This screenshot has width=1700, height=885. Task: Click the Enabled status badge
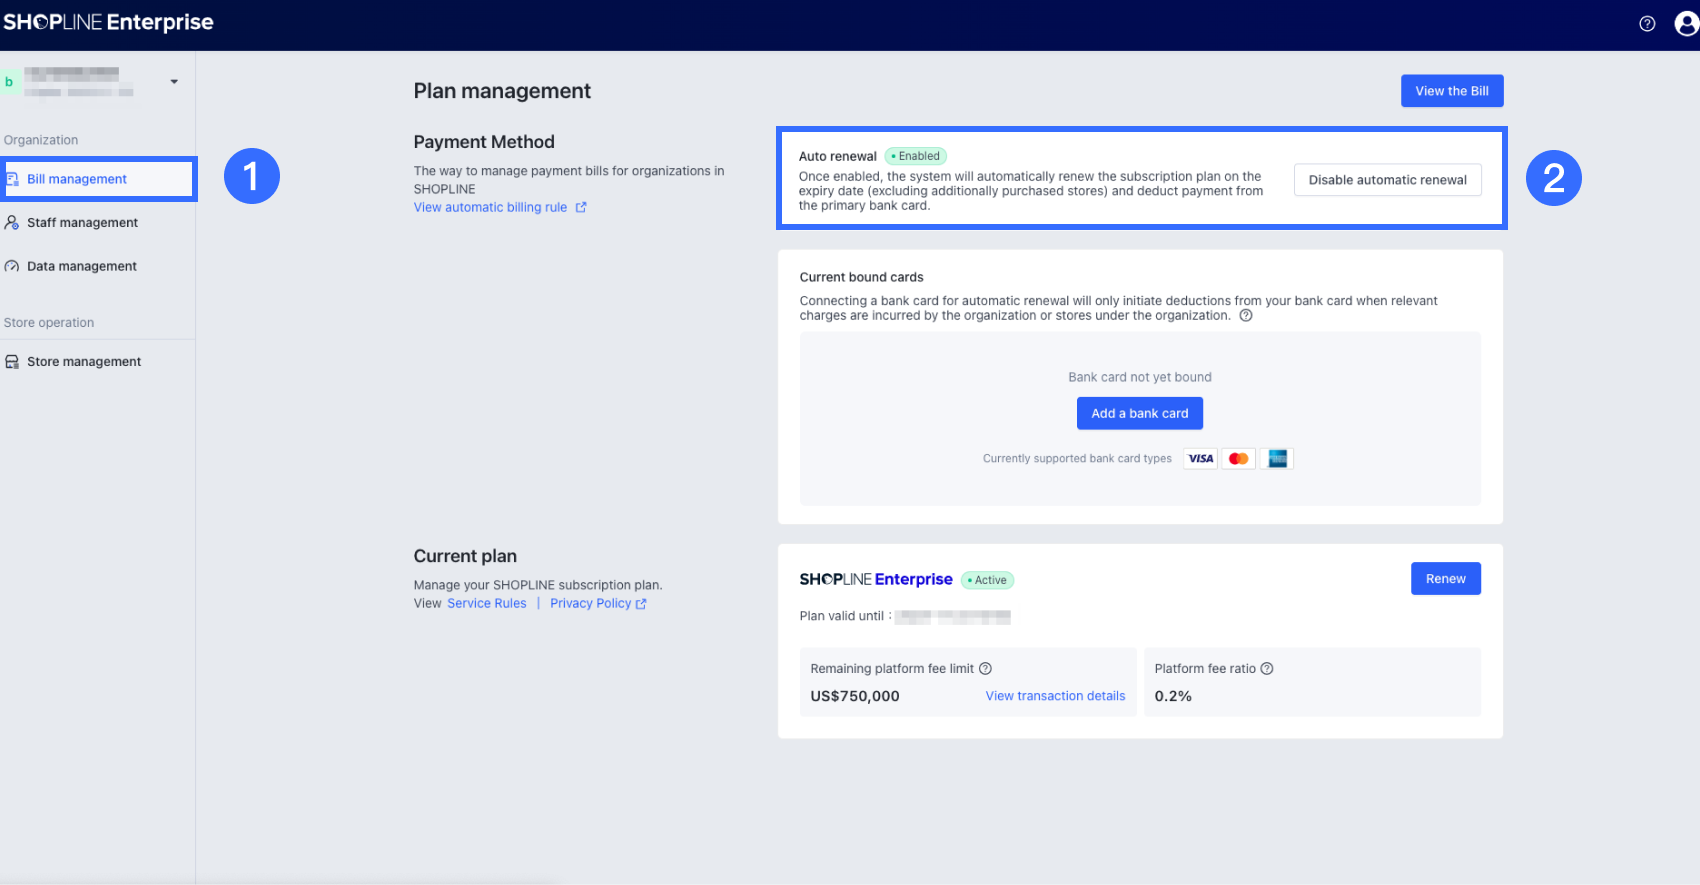pos(916,156)
